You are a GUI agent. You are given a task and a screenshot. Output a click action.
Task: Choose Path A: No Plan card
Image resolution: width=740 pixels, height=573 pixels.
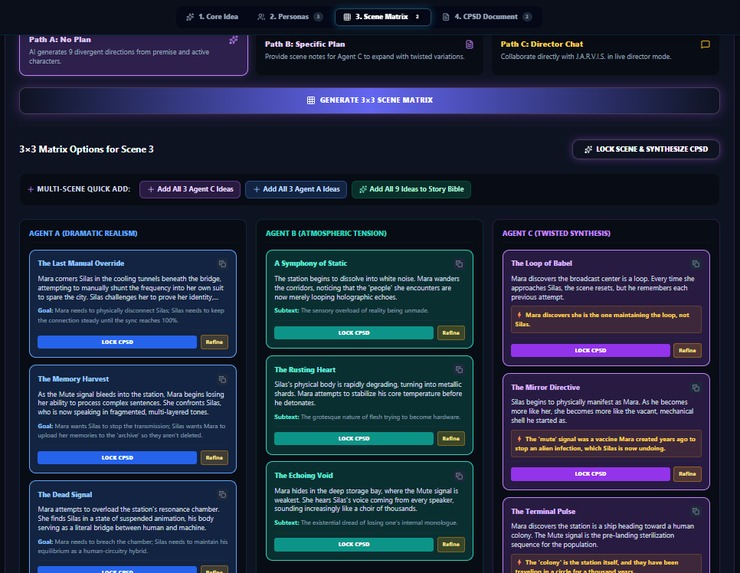134,53
